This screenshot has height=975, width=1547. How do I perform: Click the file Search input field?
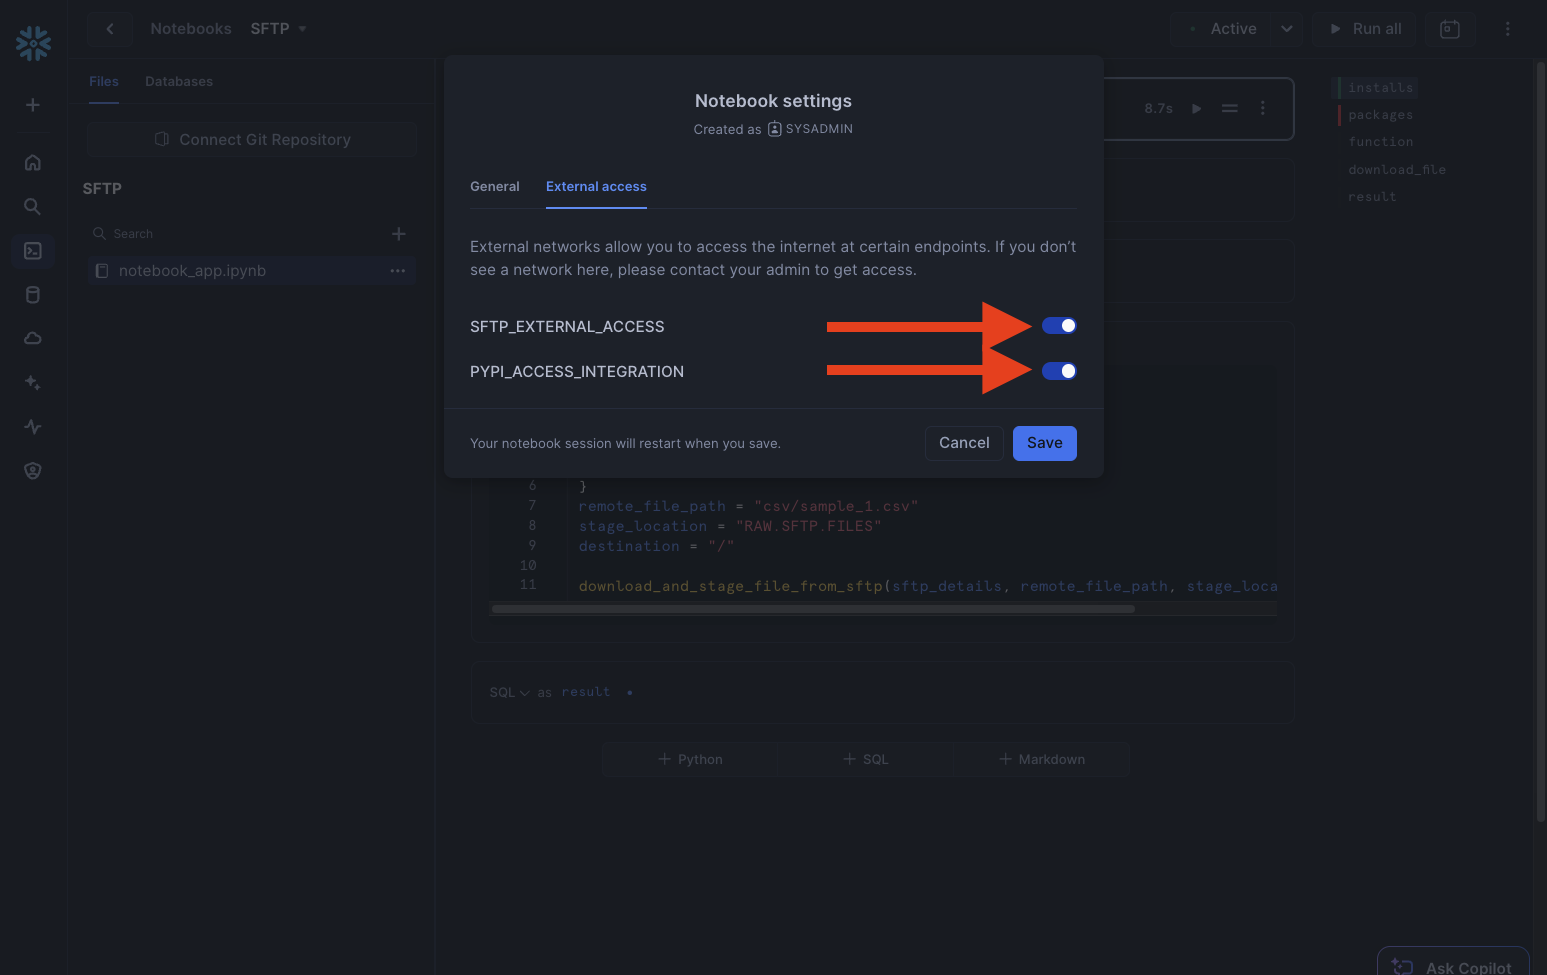pyautogui.click(x=240, y=234)
